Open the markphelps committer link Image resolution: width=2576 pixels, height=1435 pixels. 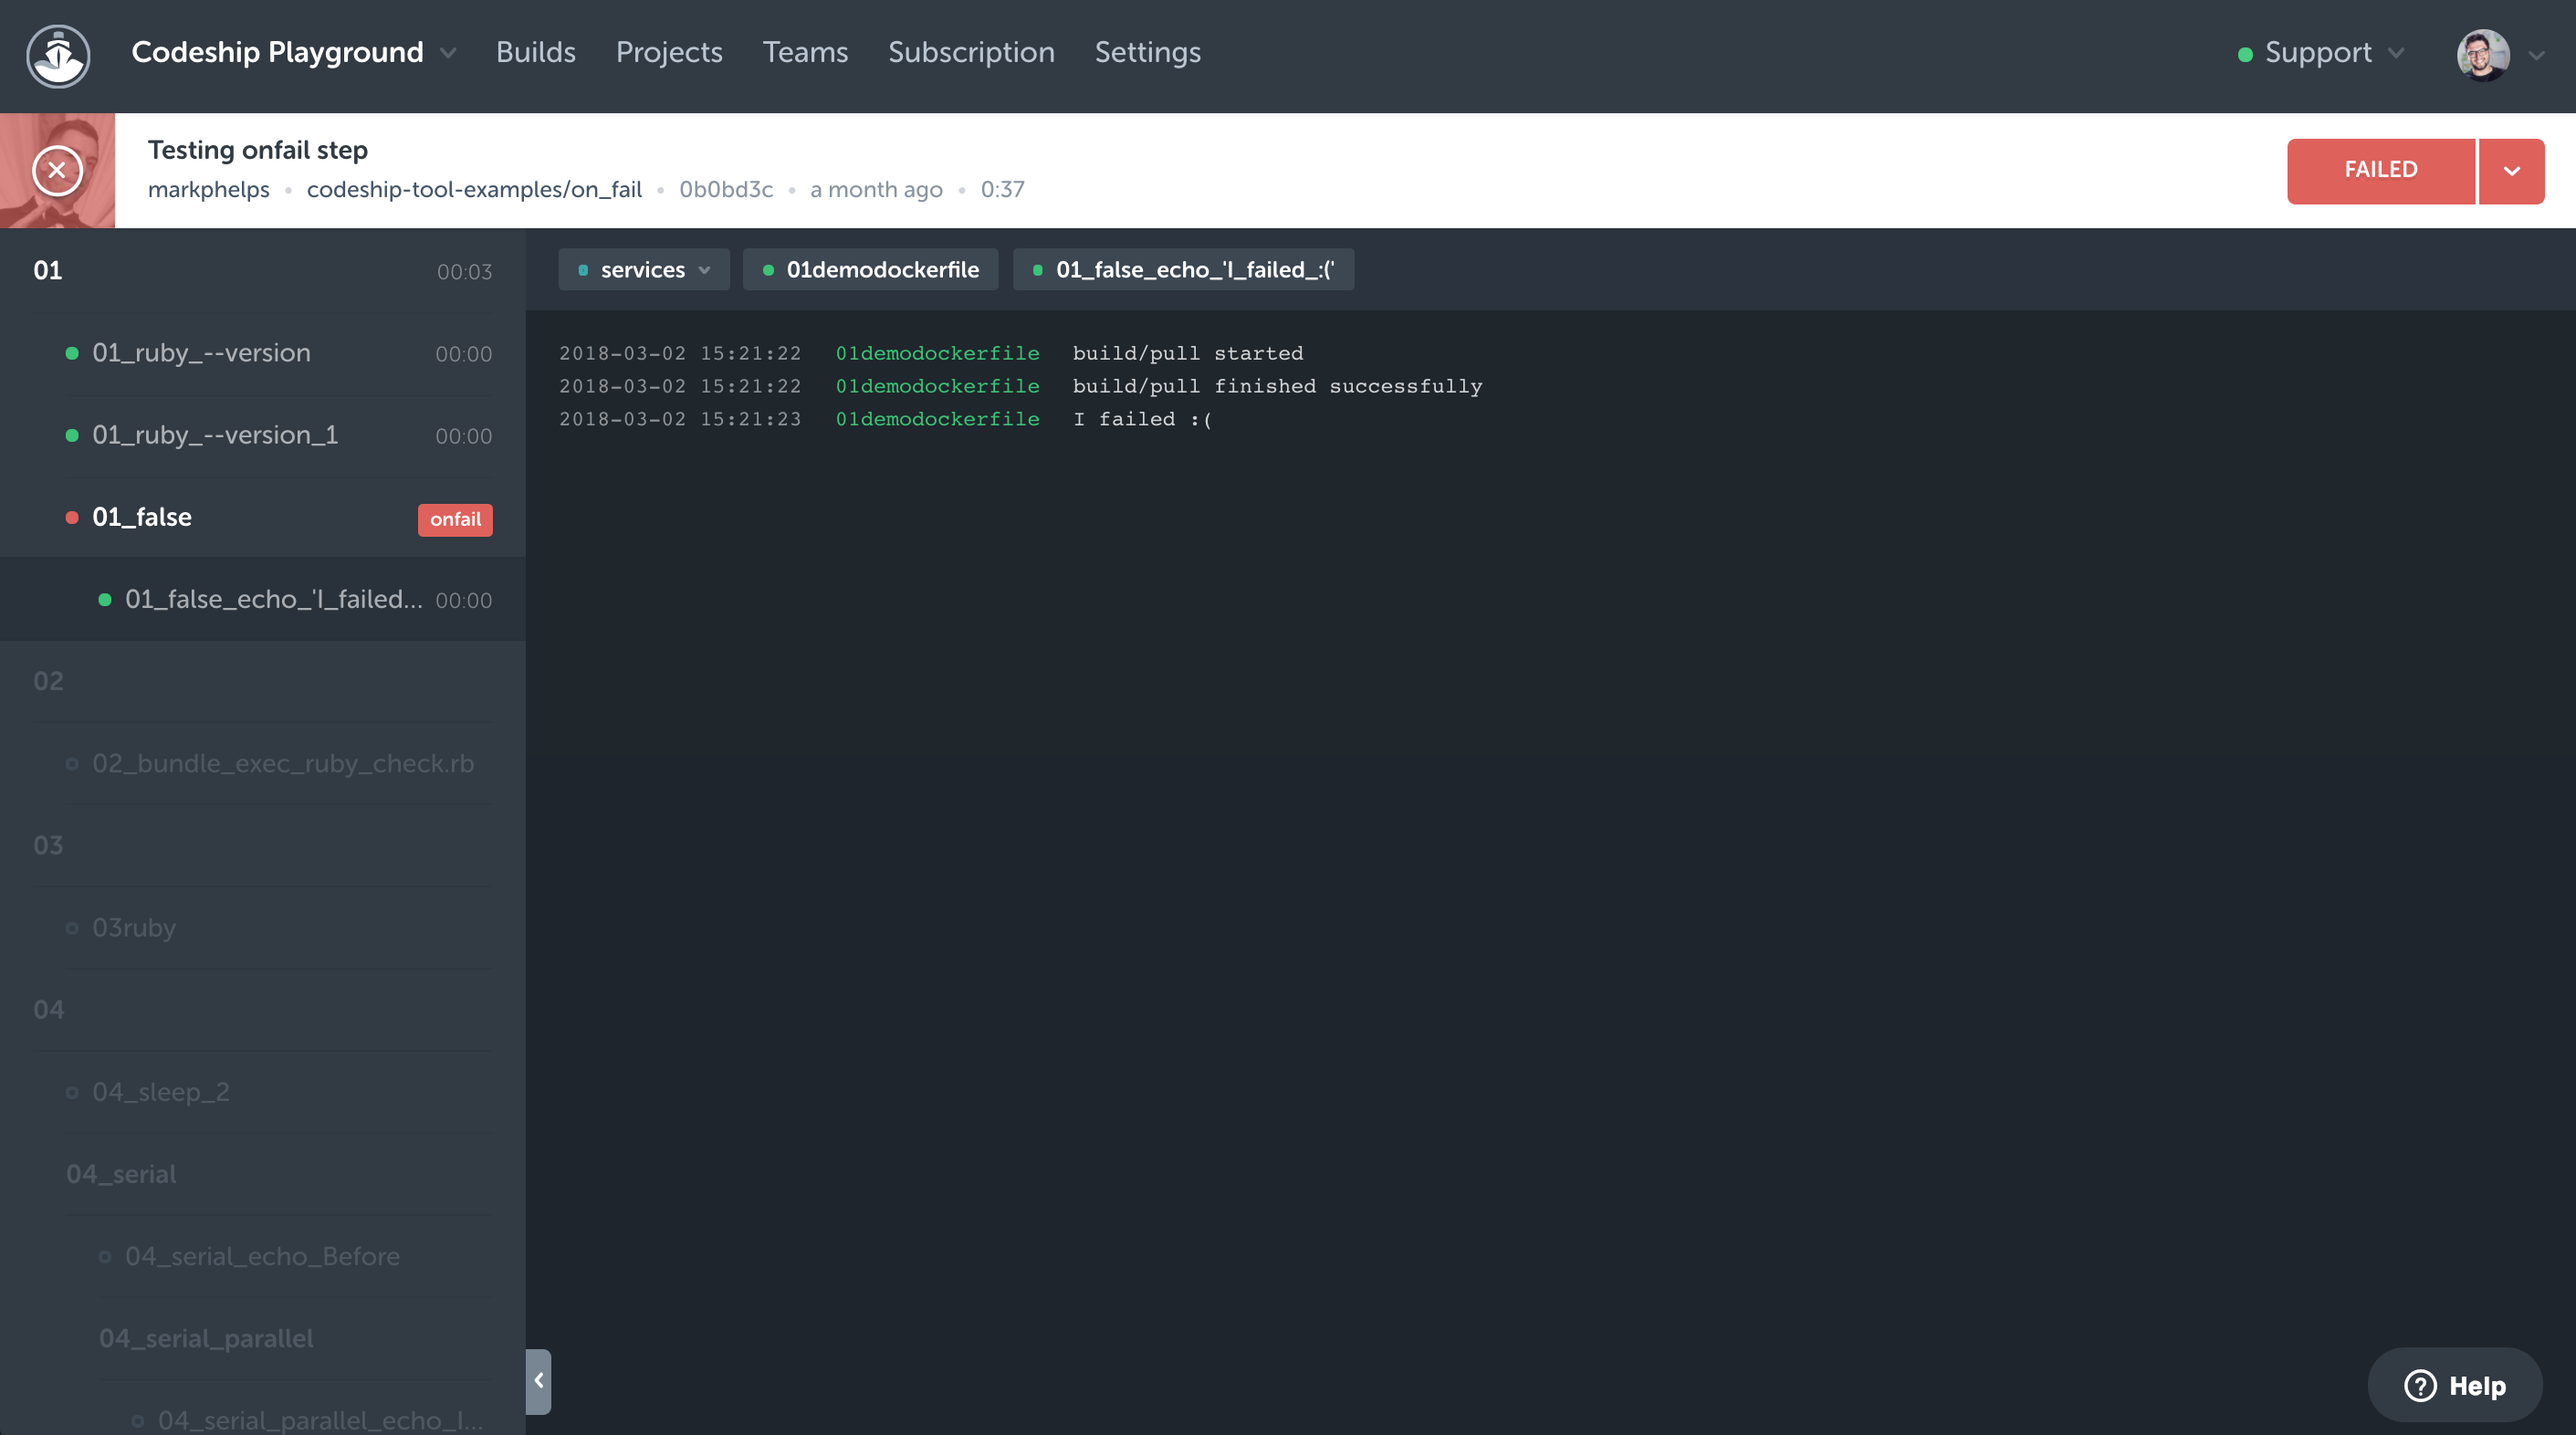[209, 189]
